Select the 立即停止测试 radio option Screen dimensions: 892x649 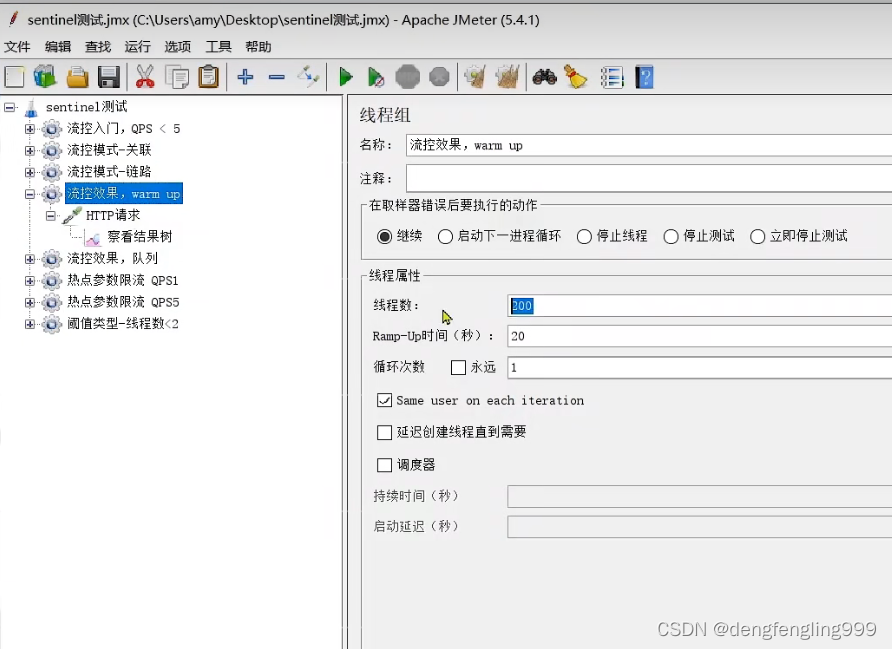pos(758,236)
